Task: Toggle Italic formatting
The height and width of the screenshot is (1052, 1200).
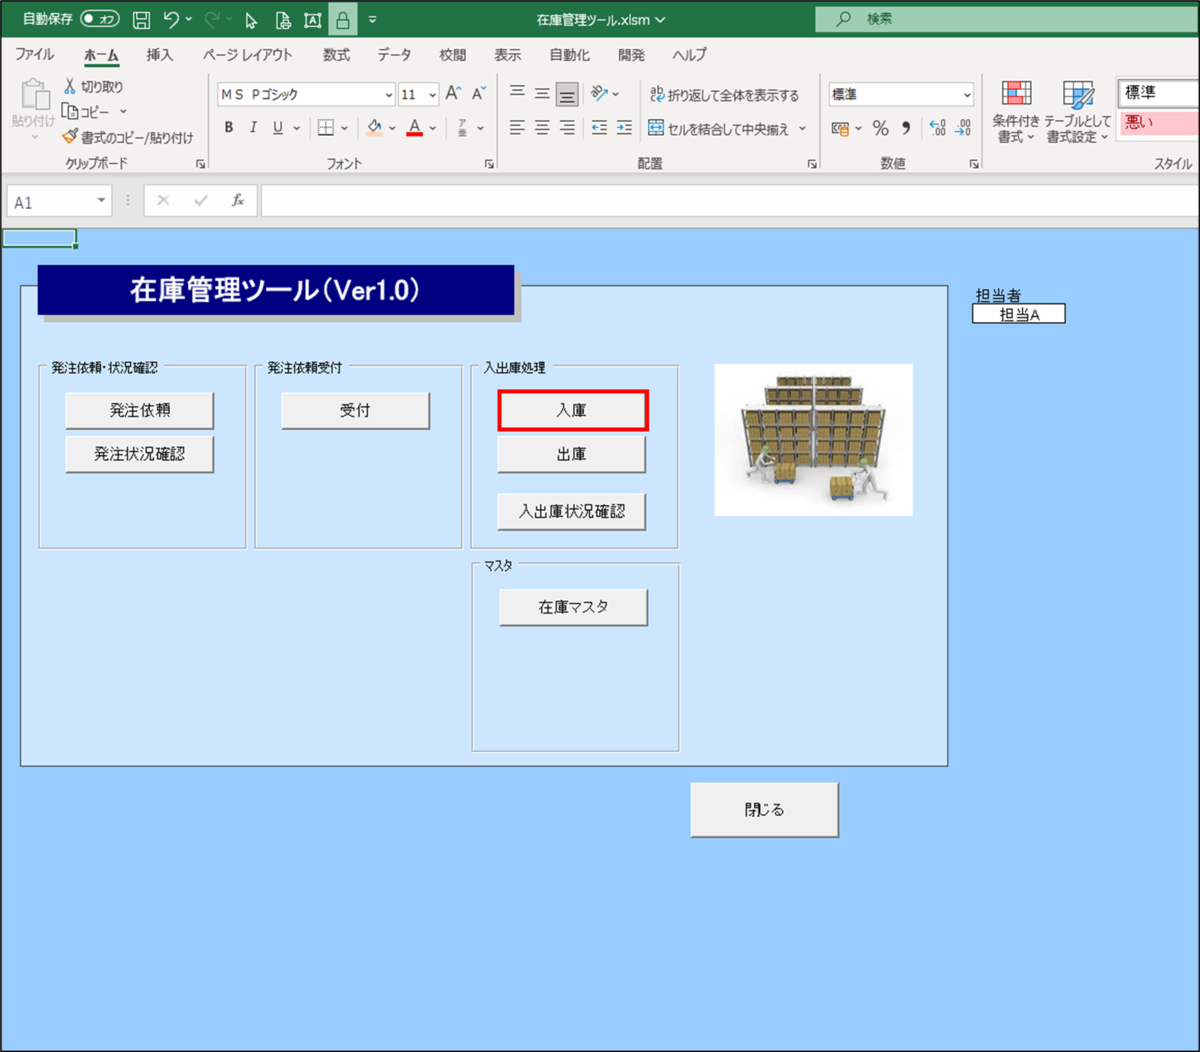Action: [253, 127]
